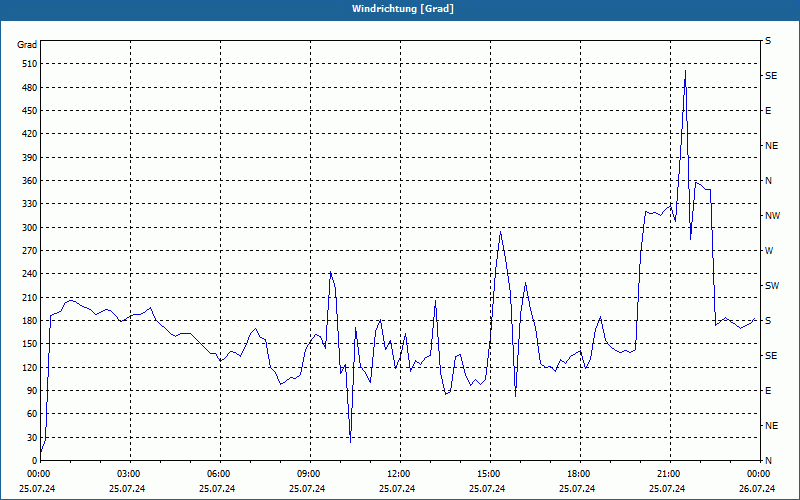Select the '270' y-axis value
Viewport: 800px width, 500px height.
tap(31, 251)
